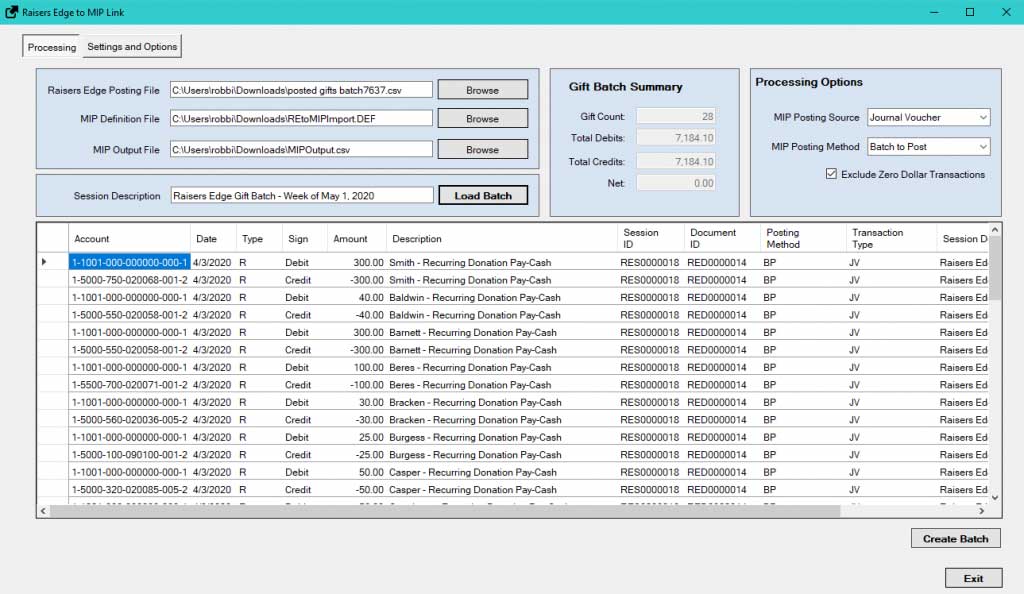1024x594 pixels.
Task: Click the Raisers Edge Posting File path field
Action: coord(301,90)
